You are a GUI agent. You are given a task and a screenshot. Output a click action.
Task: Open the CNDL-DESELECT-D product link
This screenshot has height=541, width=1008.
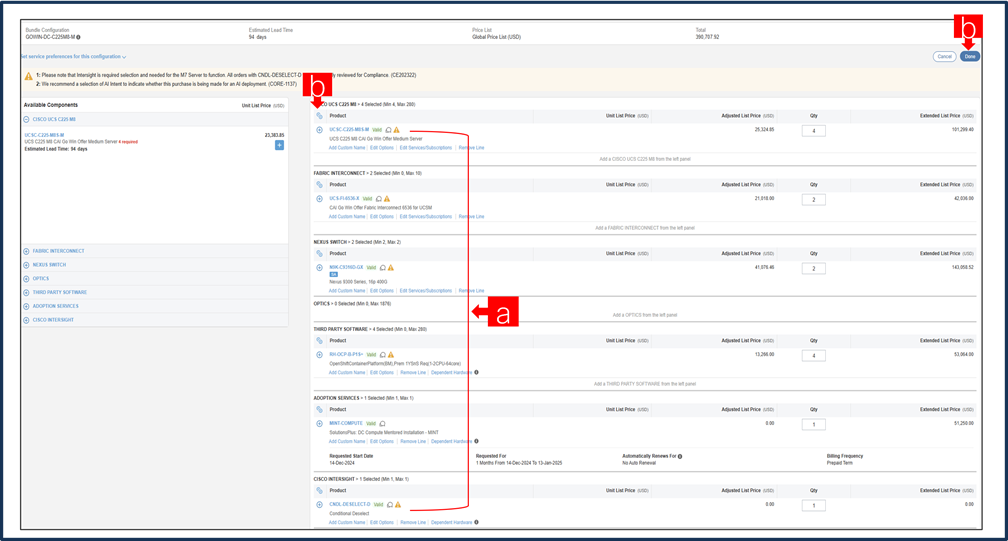coord(350,504)
